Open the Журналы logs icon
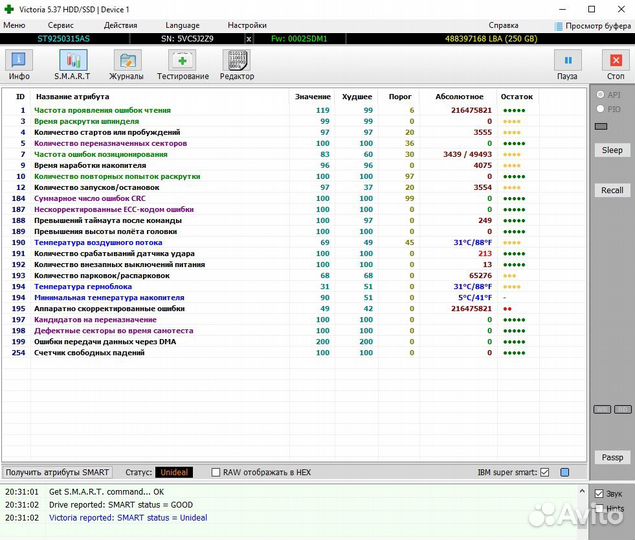Viewport: 635px width, 540px height. point(126,65)
